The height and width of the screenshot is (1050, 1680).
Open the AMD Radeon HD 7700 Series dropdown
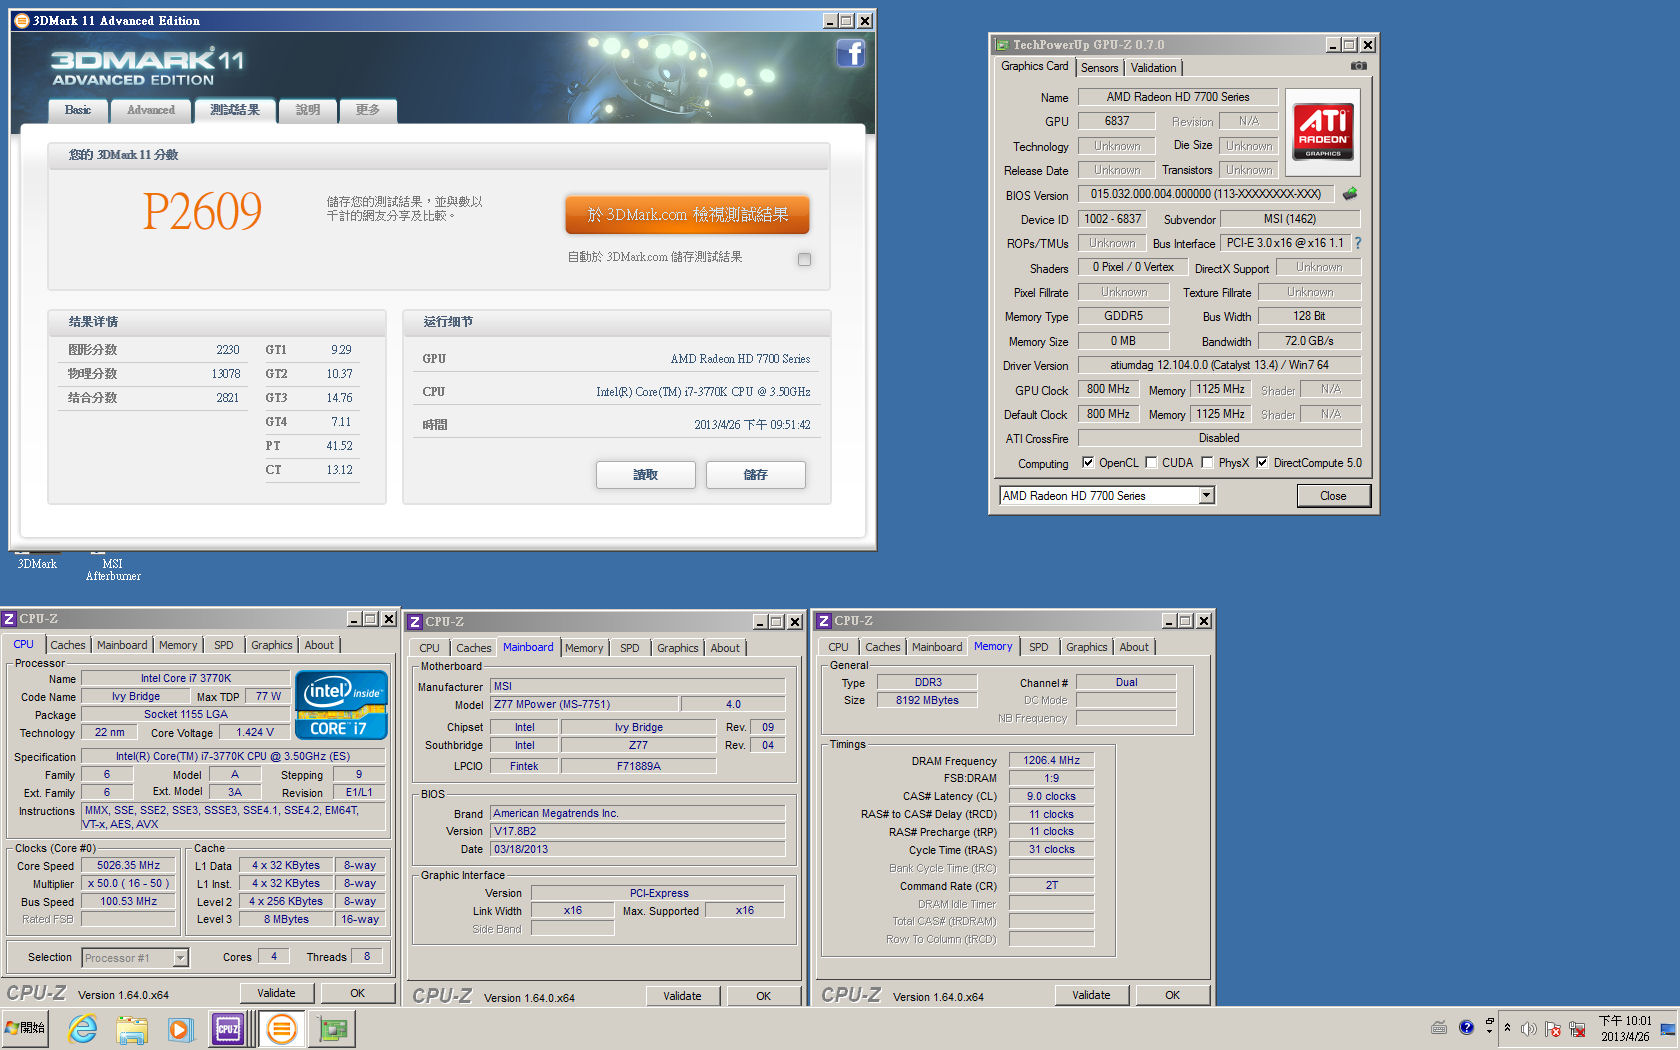tap(1206, 495)
